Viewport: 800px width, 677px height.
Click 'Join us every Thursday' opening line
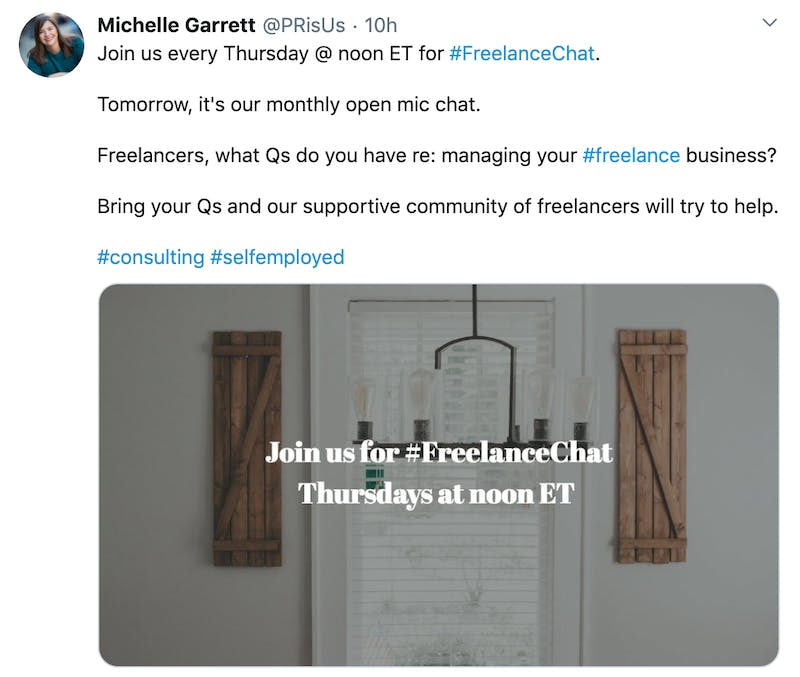click(x=203, y=54)
